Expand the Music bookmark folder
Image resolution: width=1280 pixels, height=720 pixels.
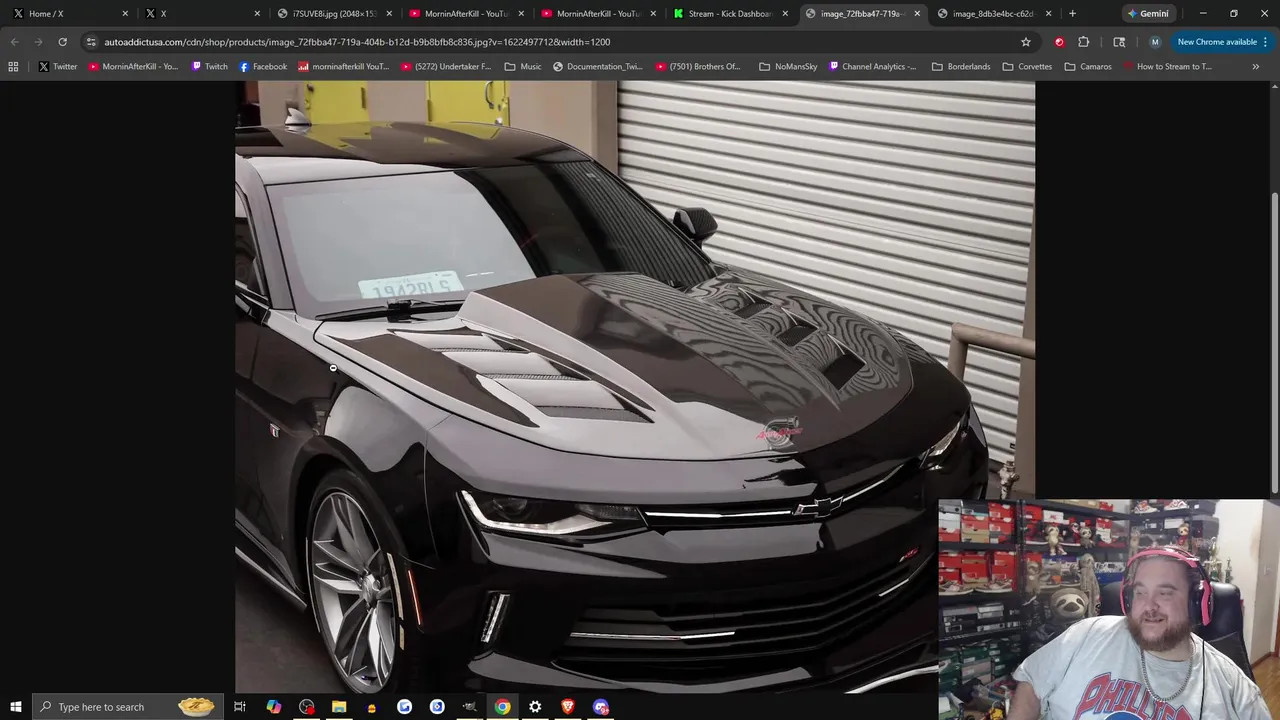click(523, 67)
